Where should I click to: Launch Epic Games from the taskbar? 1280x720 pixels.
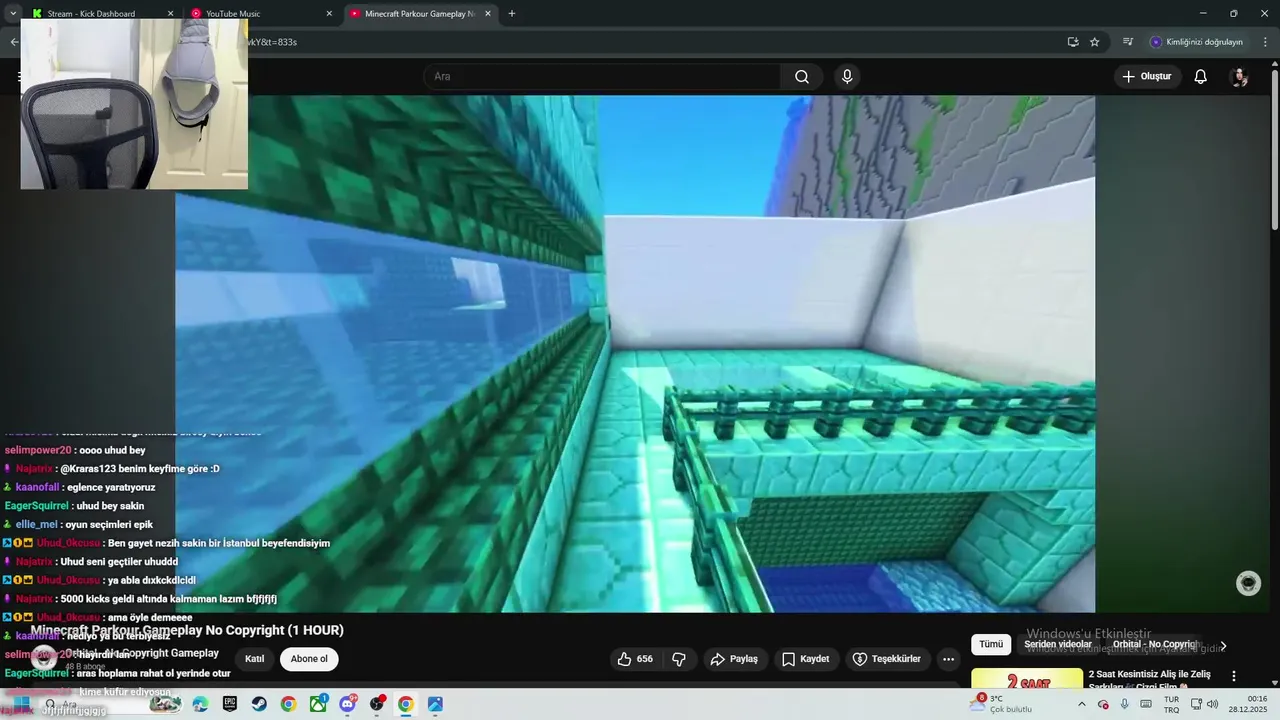[x=230, y=704]
